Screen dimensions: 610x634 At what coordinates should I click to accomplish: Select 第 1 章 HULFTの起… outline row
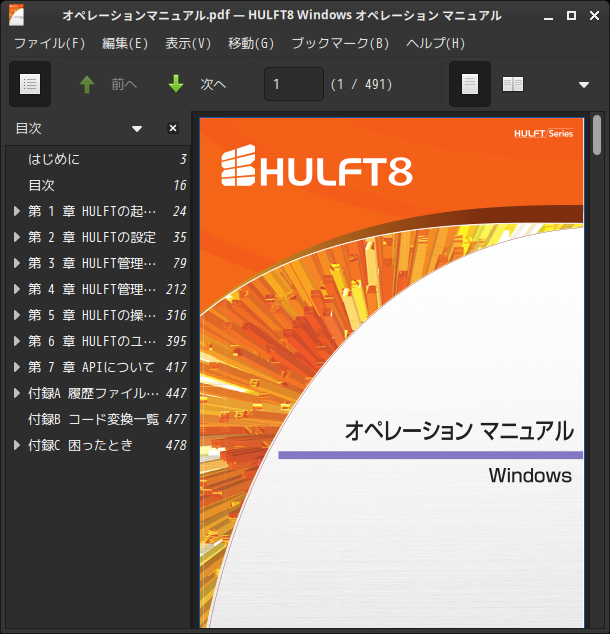[x=98, y=211]
